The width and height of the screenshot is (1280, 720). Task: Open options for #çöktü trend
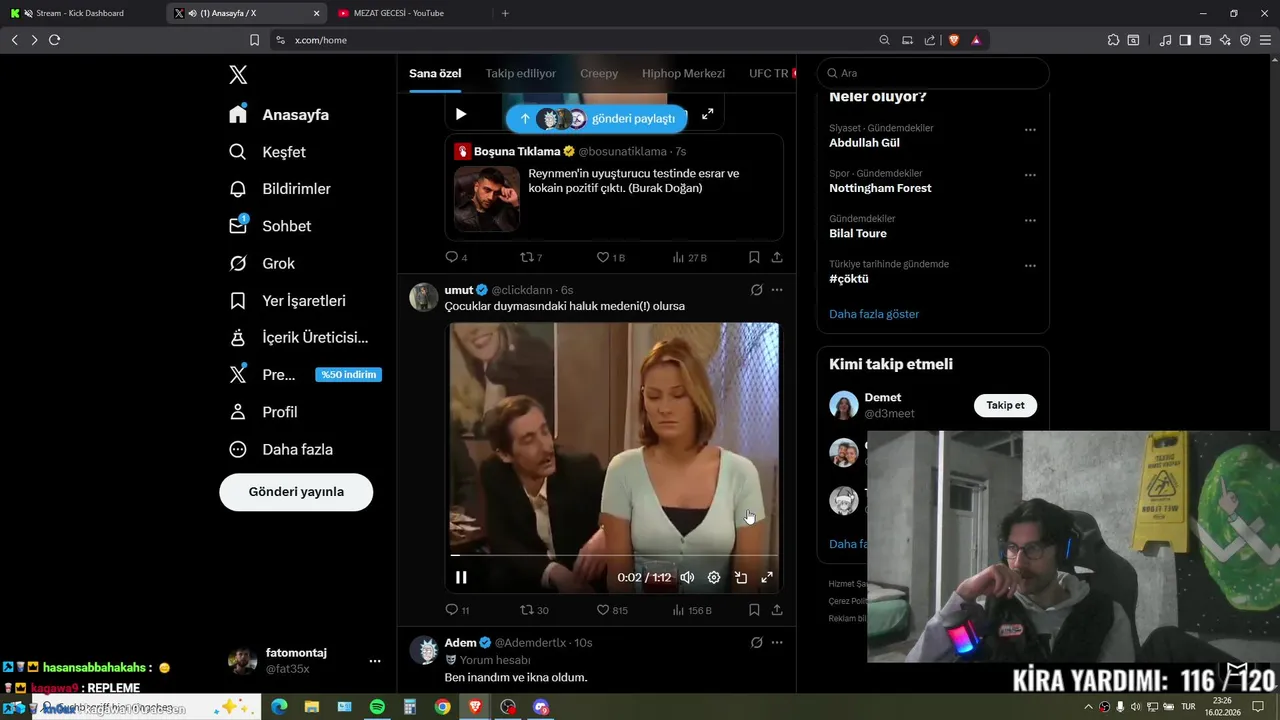pos(1030,266)
